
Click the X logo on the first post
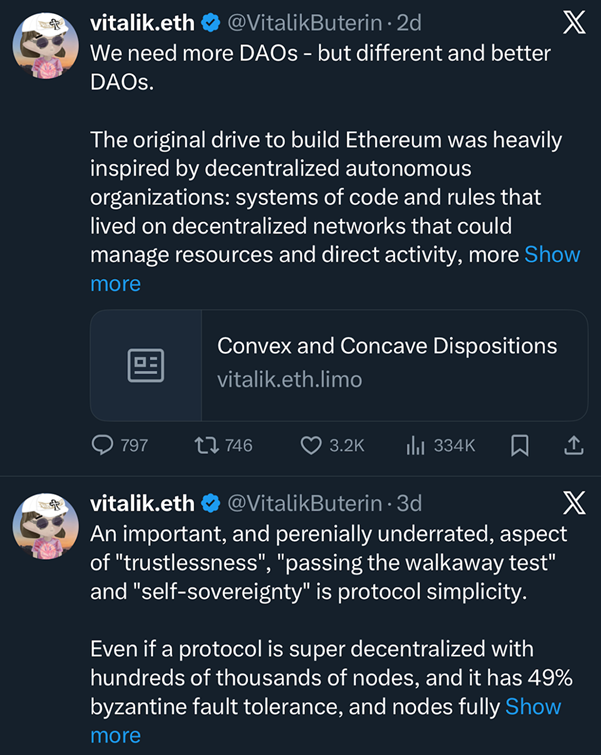pyautogui.click(x=574, y=23)
